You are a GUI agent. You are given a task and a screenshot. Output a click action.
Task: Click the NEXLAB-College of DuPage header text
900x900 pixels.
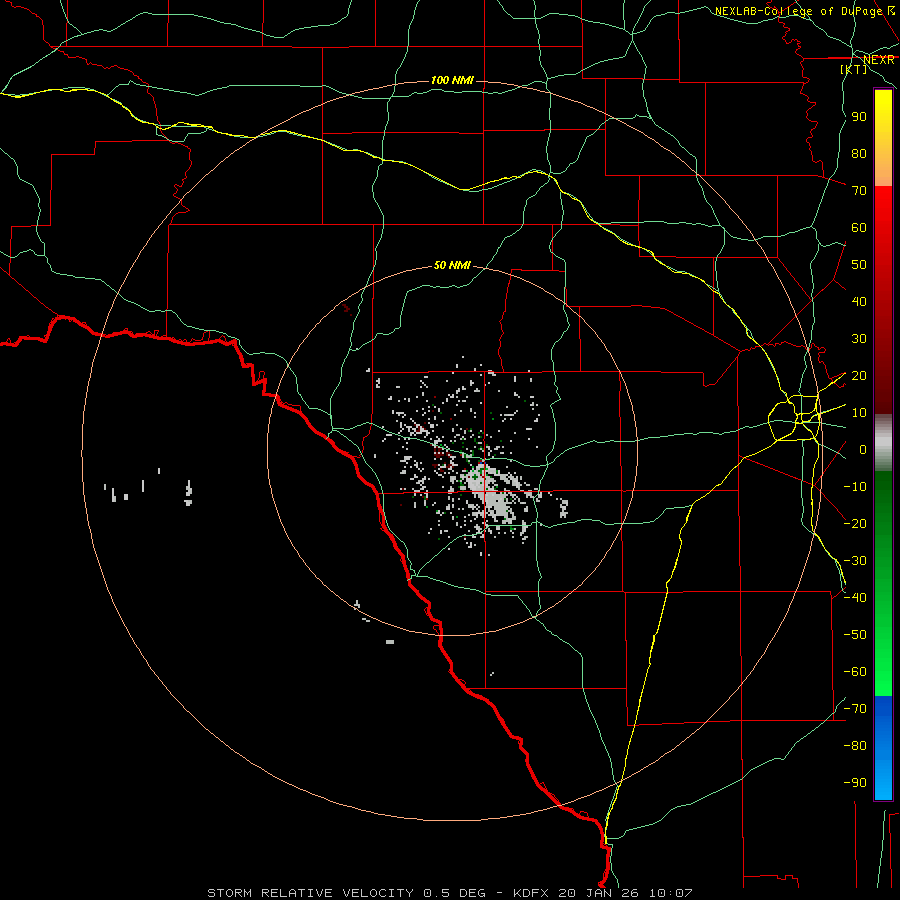(x=798, y=11)
